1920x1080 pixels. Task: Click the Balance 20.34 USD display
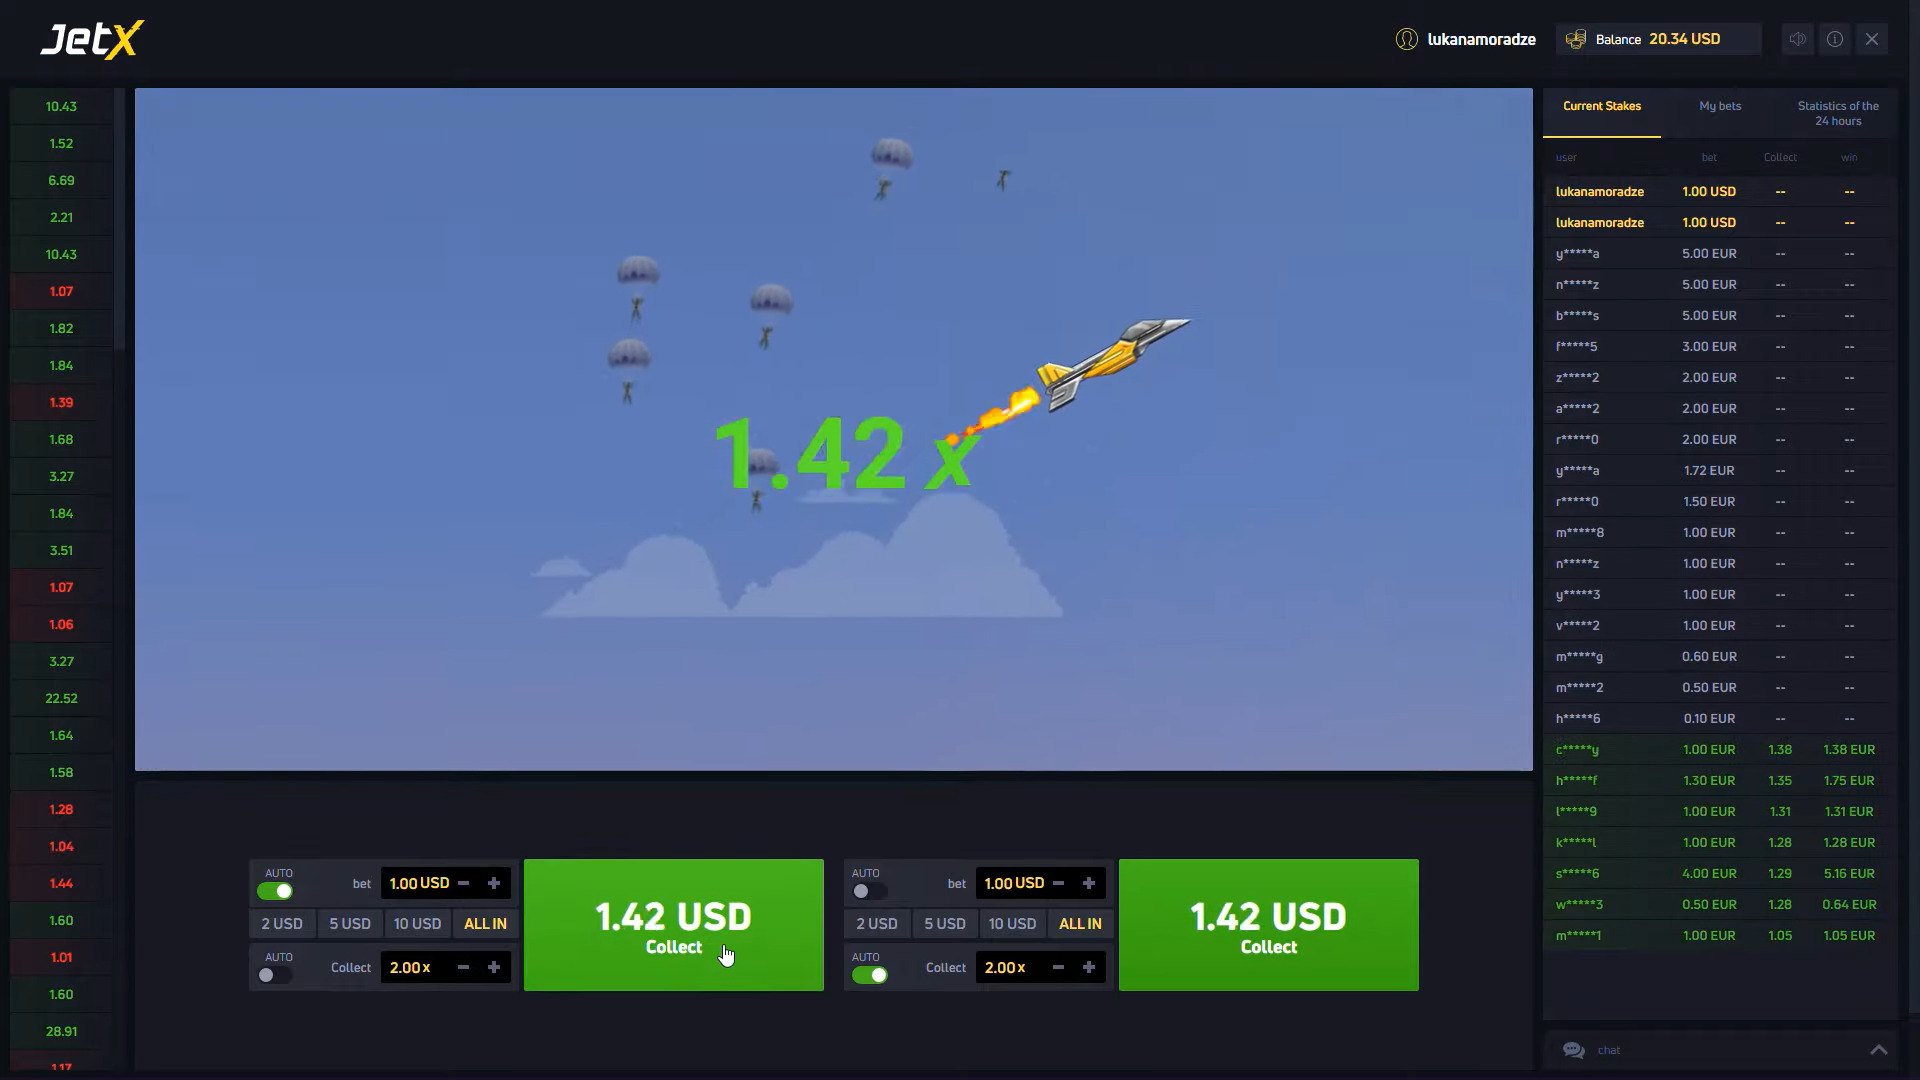point(1658,39)
